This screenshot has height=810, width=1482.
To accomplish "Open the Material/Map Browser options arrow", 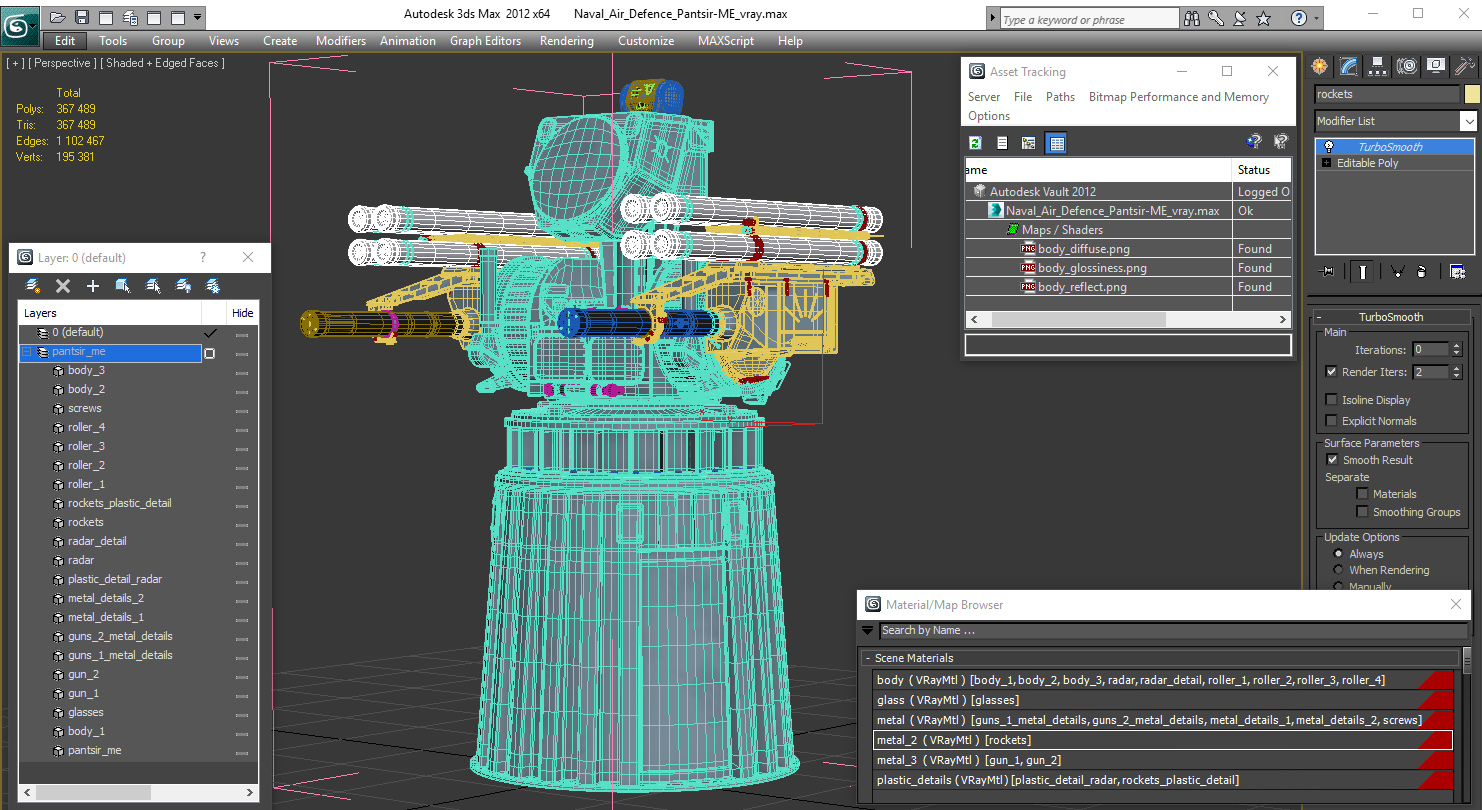I will pos(868,630).
